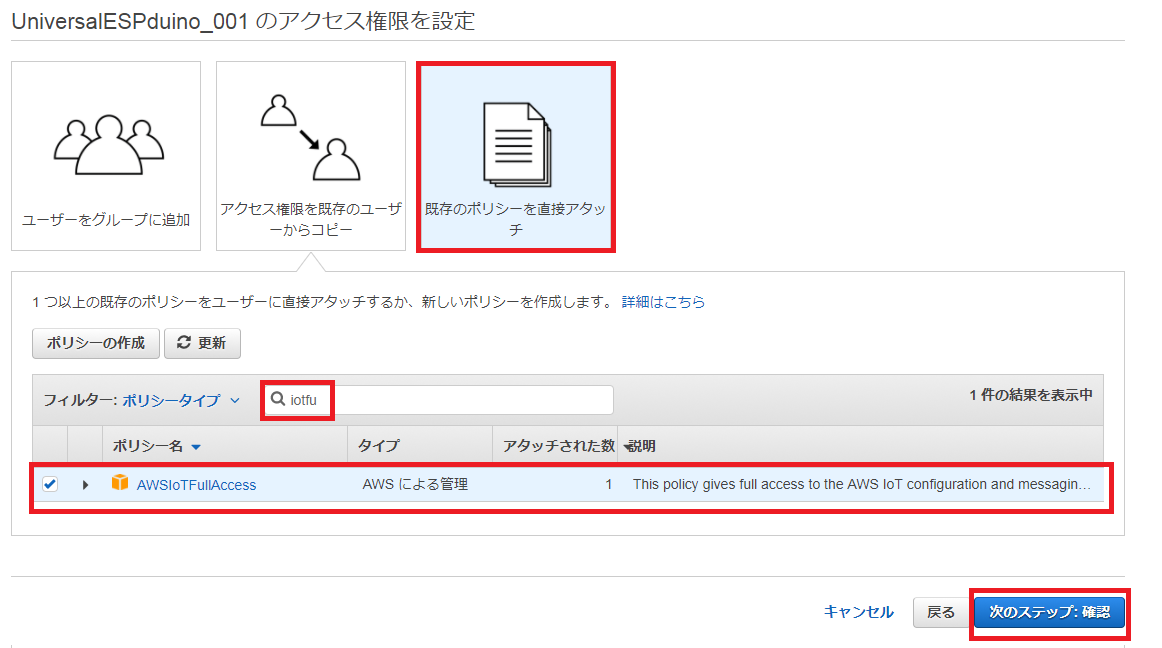The height and width of the screenshot is (648, 1162).
Task: Uncheck the AWSIoTFullAccess policy checkbox
Action: pos(50,484)
